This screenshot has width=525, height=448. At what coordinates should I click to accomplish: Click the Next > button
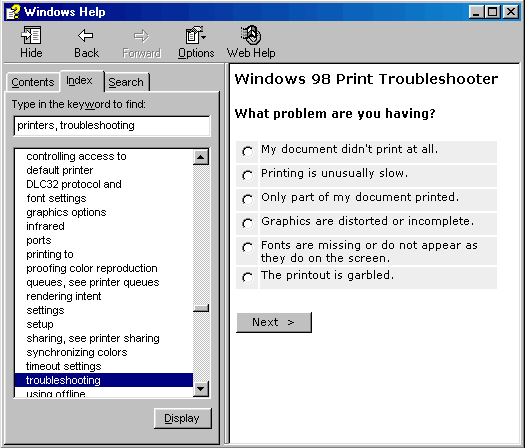point(274,322)
